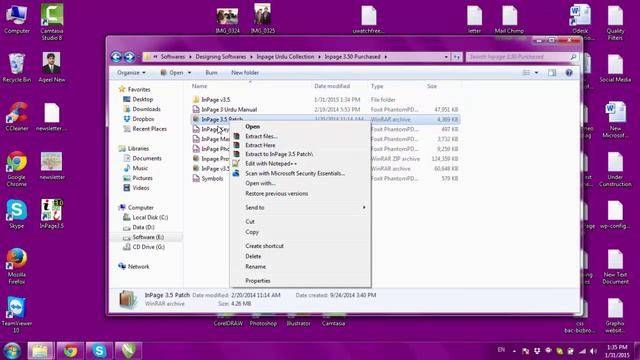Select New Text Document on desktop
Viewport: 640px width, 360px height.
click(615, 267)
